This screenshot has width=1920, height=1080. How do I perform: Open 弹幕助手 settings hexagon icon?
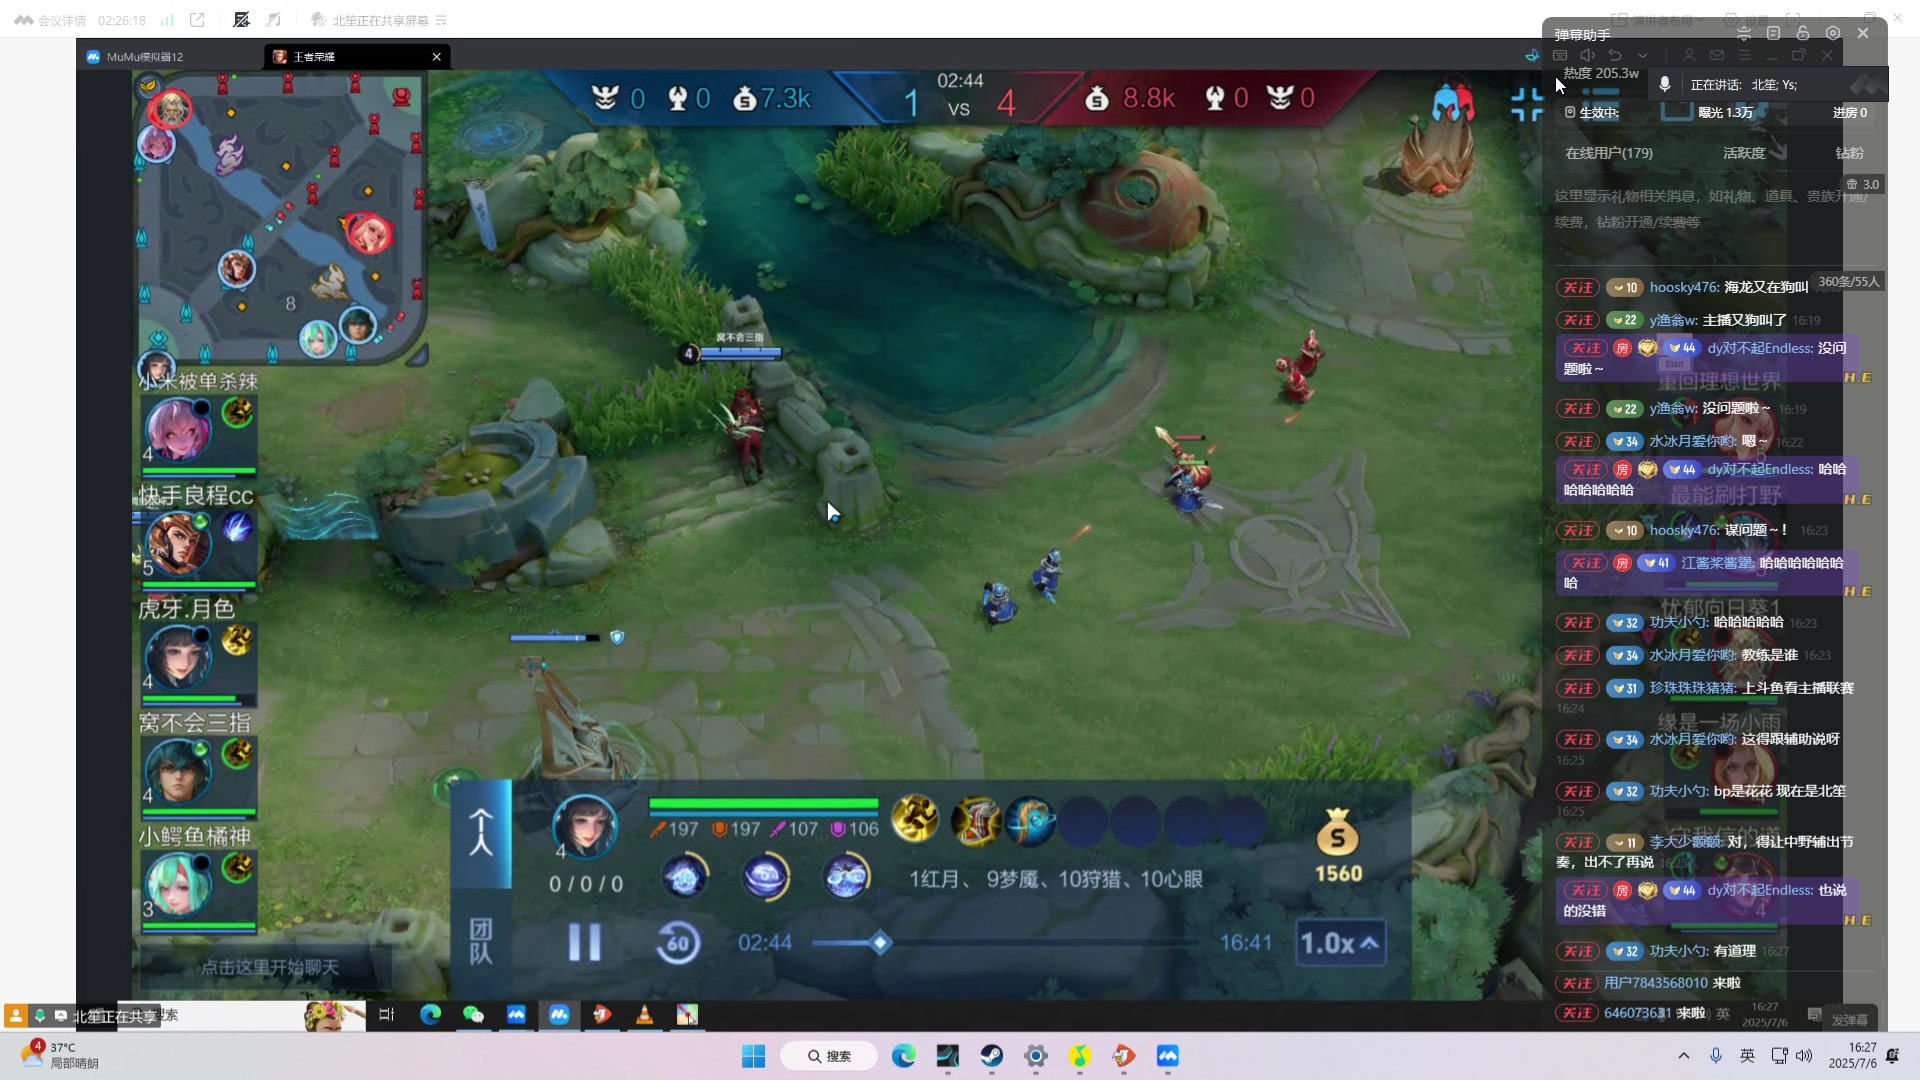coord(1833,33)
